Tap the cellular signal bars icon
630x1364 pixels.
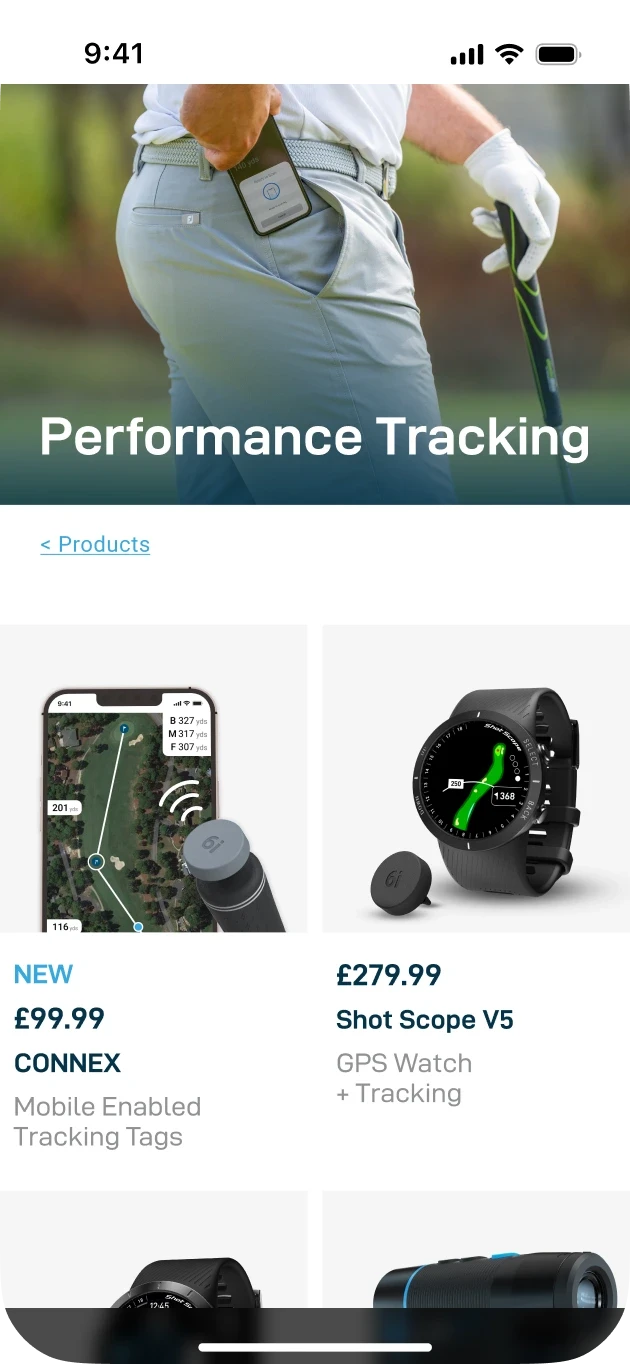[467, 55]
